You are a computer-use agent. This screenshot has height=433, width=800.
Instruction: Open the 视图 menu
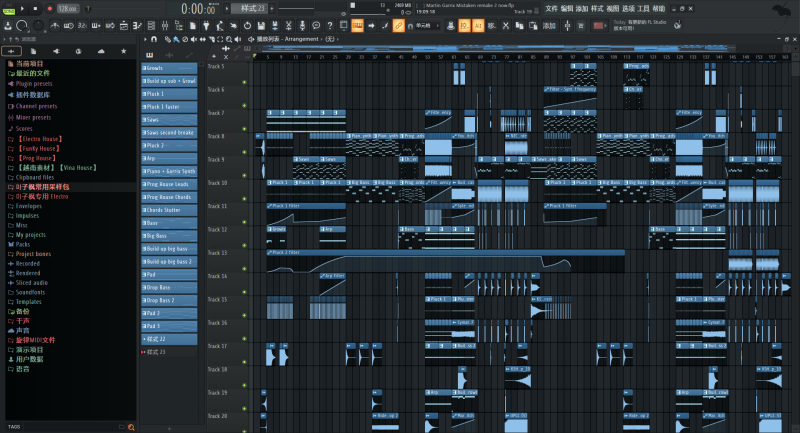point(613,9)
